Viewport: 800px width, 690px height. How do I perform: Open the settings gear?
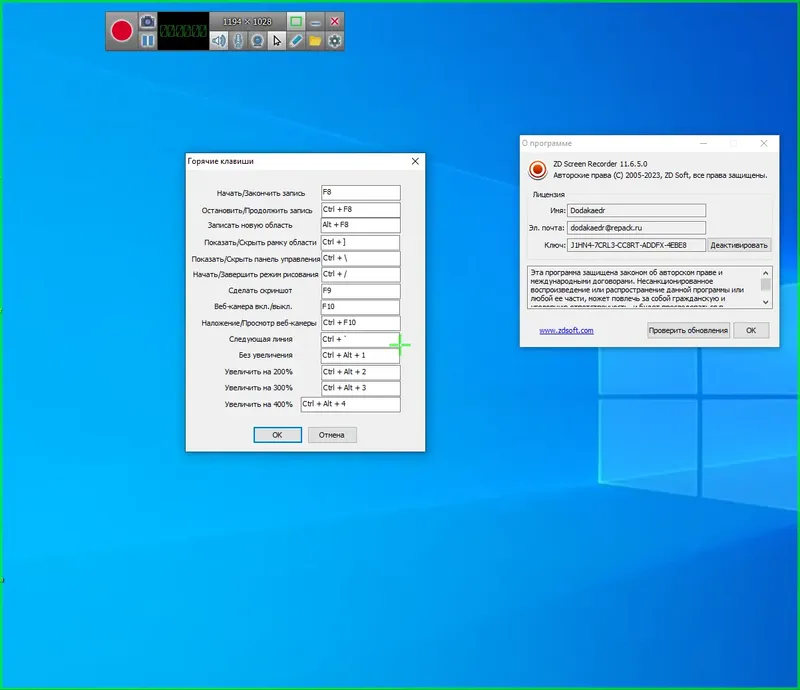click(333, 41)
